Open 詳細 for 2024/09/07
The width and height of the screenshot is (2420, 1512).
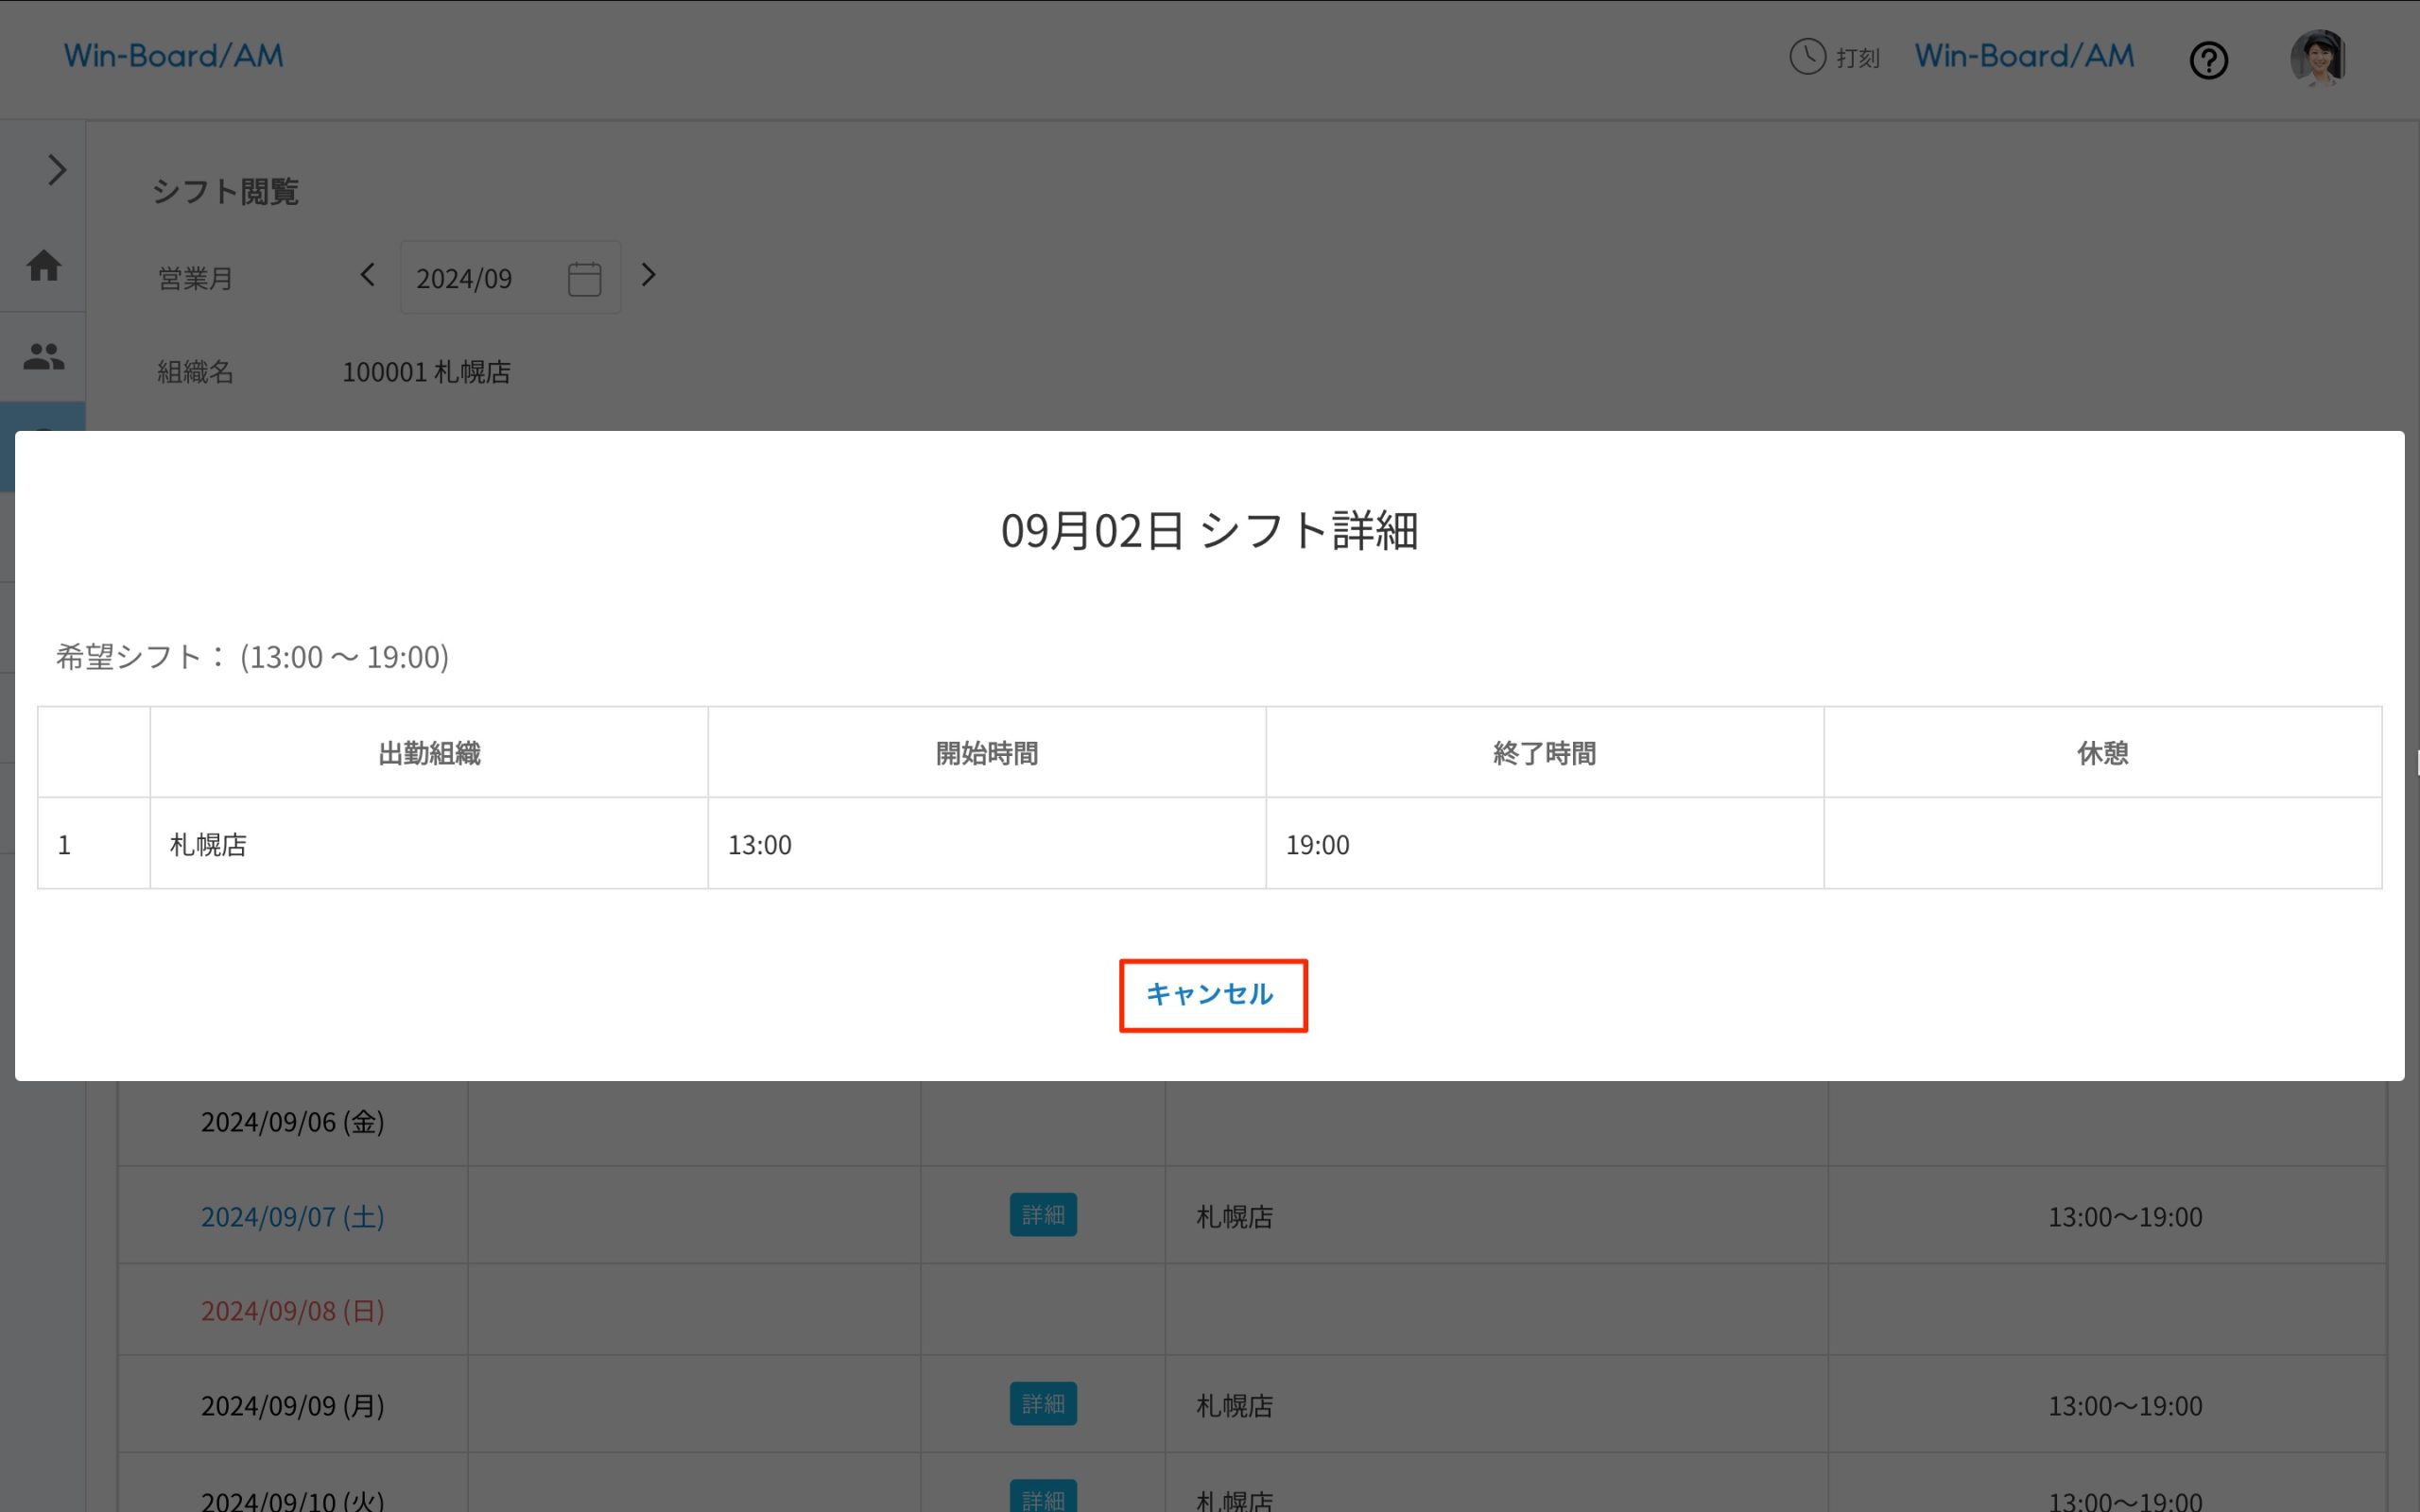pyautogui.click(x=1042, y=1214)
